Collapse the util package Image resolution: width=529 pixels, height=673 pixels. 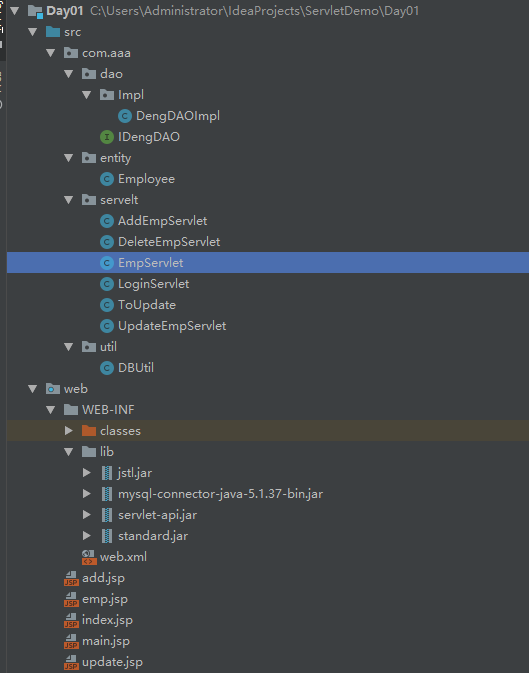[x=69, y=347]
